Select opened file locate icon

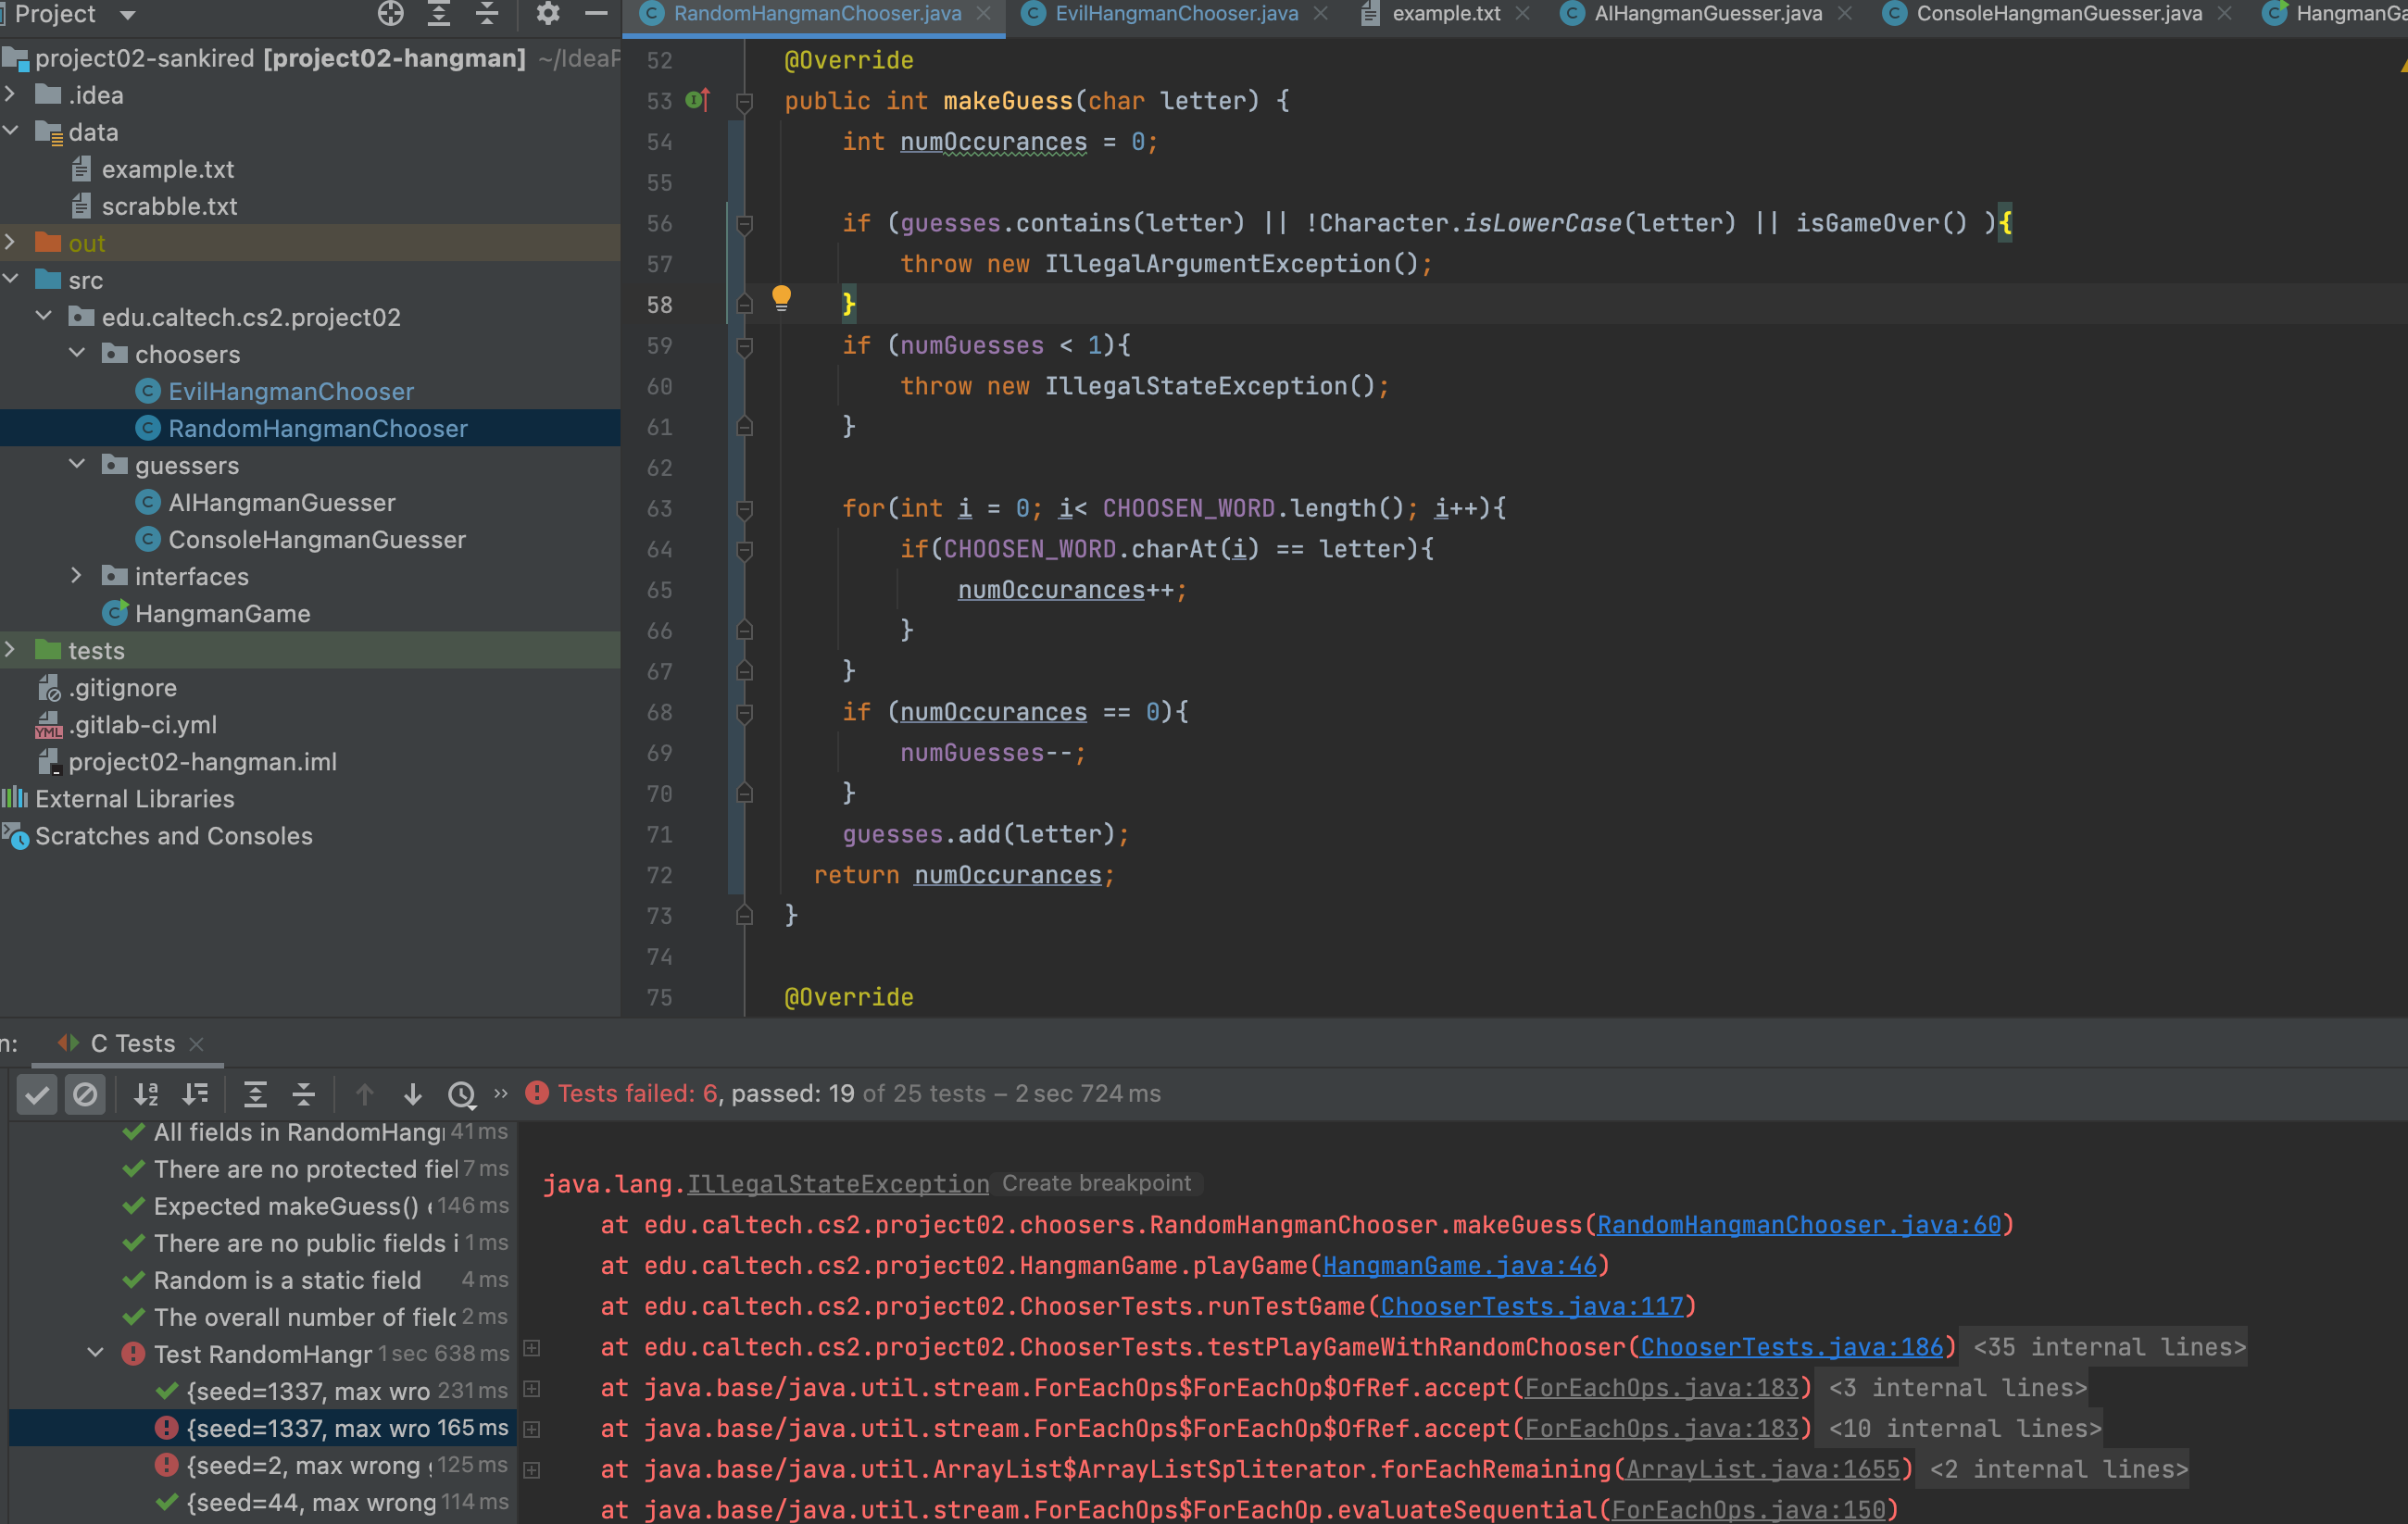390,13
